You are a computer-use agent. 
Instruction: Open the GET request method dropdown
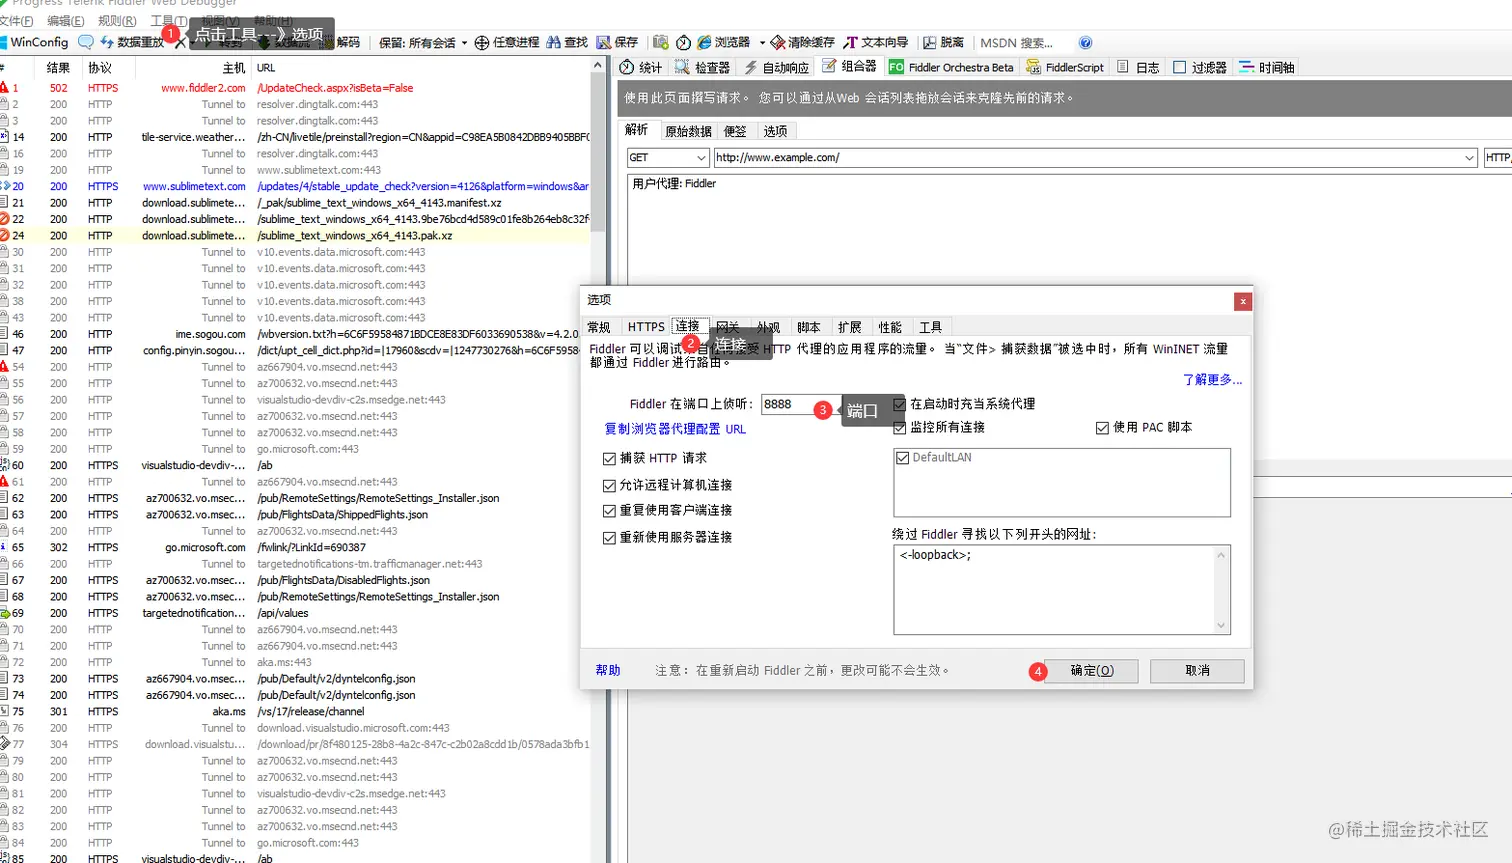point(668,157)
